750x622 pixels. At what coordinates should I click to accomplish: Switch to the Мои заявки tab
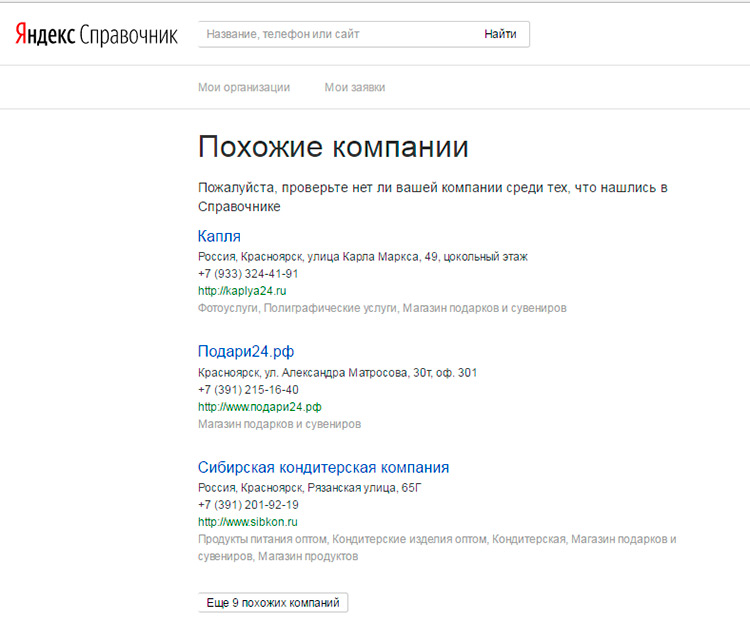[x=354, y=87]
